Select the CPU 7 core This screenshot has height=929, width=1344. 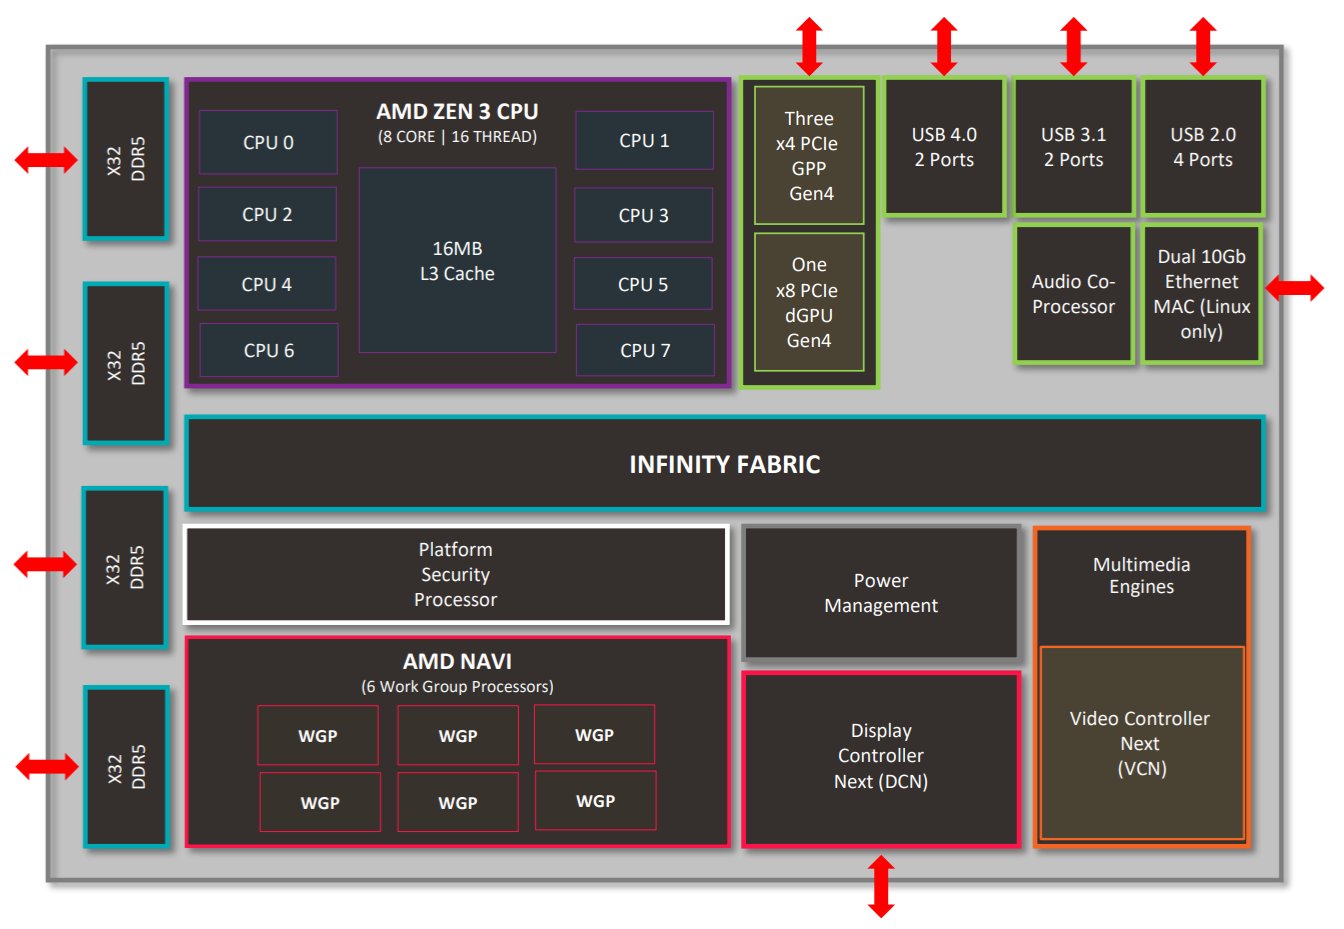[643, 350]
